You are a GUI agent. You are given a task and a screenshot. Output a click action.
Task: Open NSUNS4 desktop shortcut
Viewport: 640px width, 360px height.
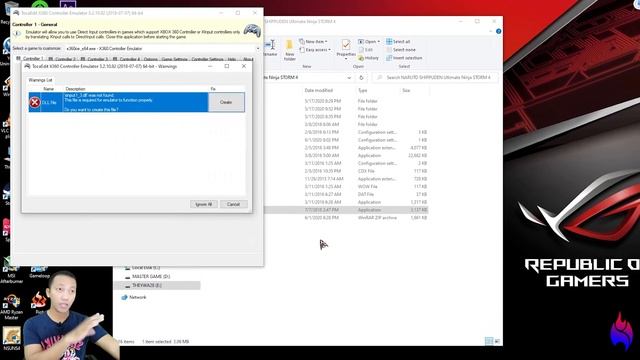pyautogui.click(x=11, y=339)
